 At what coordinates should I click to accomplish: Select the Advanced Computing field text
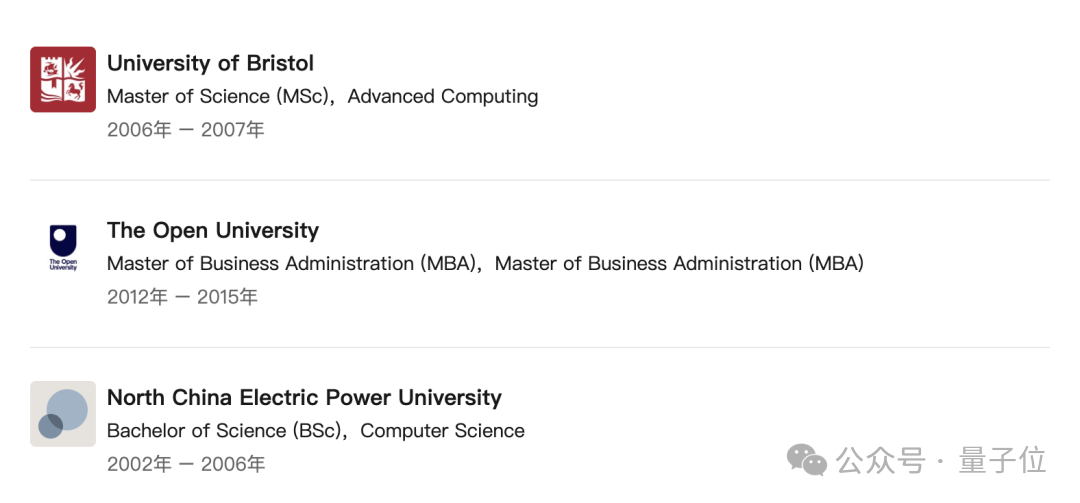[x=443, y=96]
